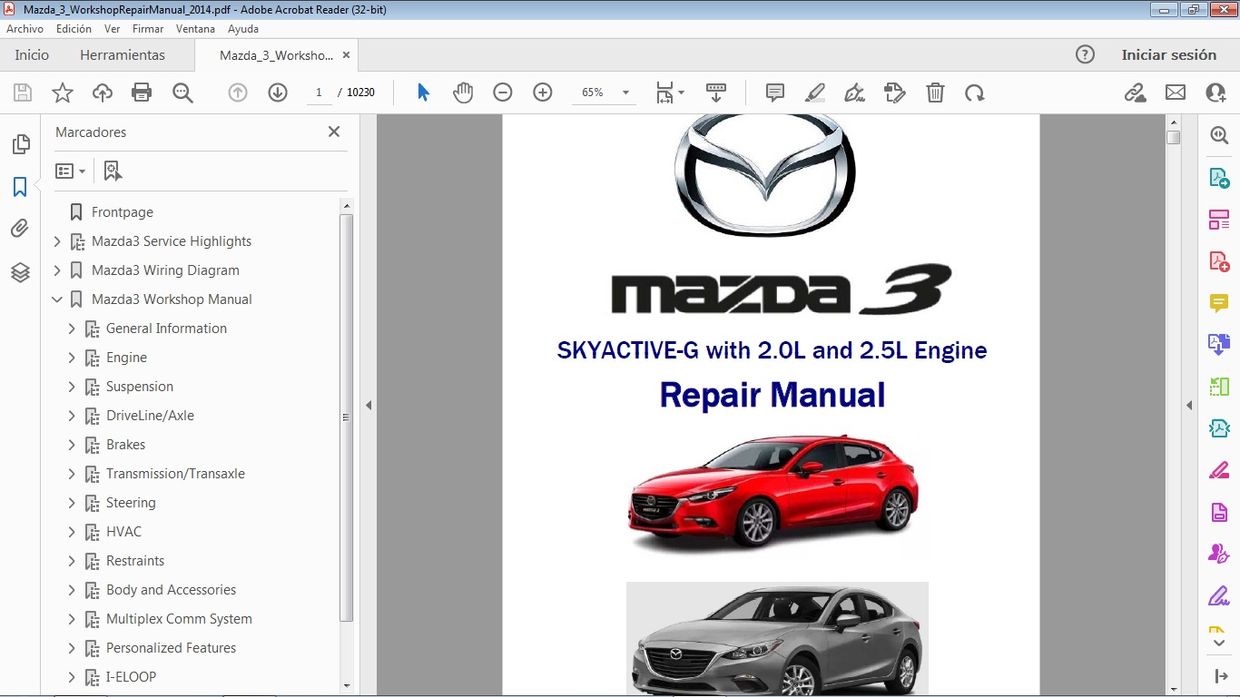Viewport: 1240px width, 697px height.
Task: Open the yellow Comment tool in the right pane
Action: [x=1219, y=303]
